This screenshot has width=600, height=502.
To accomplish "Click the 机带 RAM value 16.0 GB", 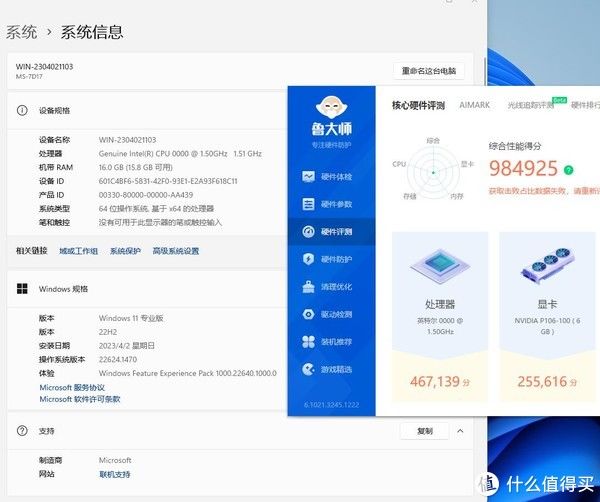I will (x=135, y=167).
